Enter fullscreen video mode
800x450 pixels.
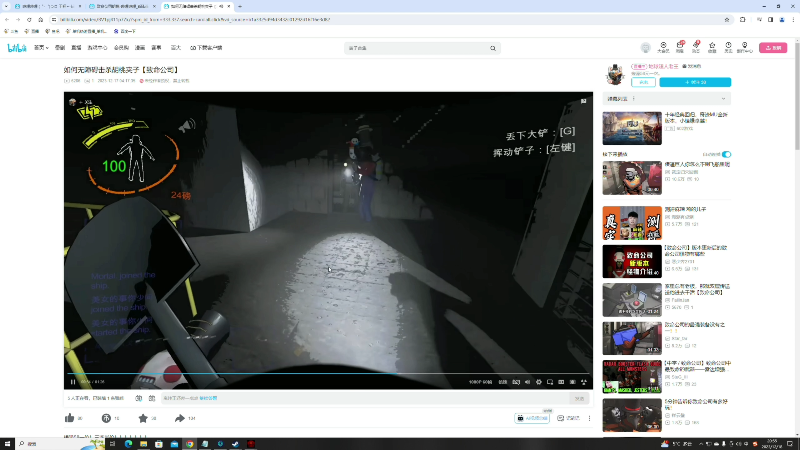pos(584,382)
